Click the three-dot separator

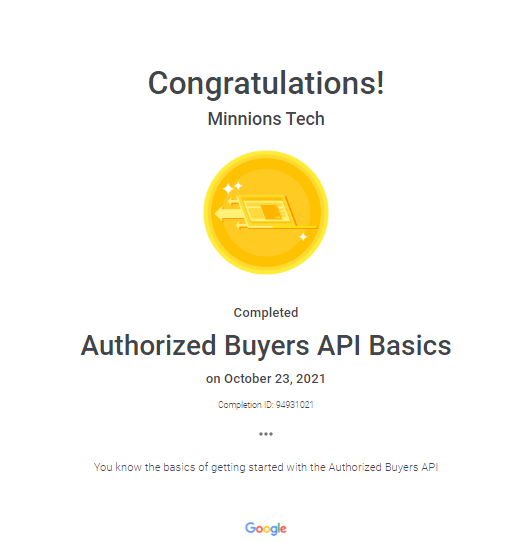click(266, 434)
